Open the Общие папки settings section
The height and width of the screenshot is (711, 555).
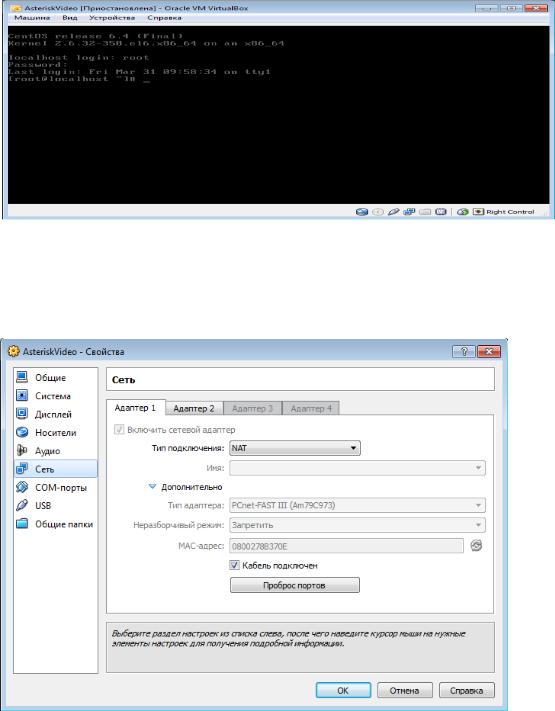[56, 524]
